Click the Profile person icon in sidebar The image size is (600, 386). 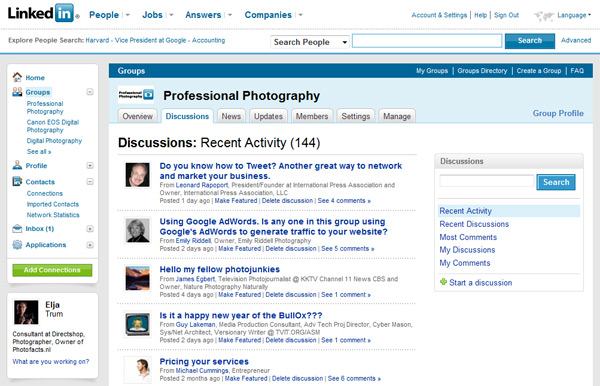(17, 165)
